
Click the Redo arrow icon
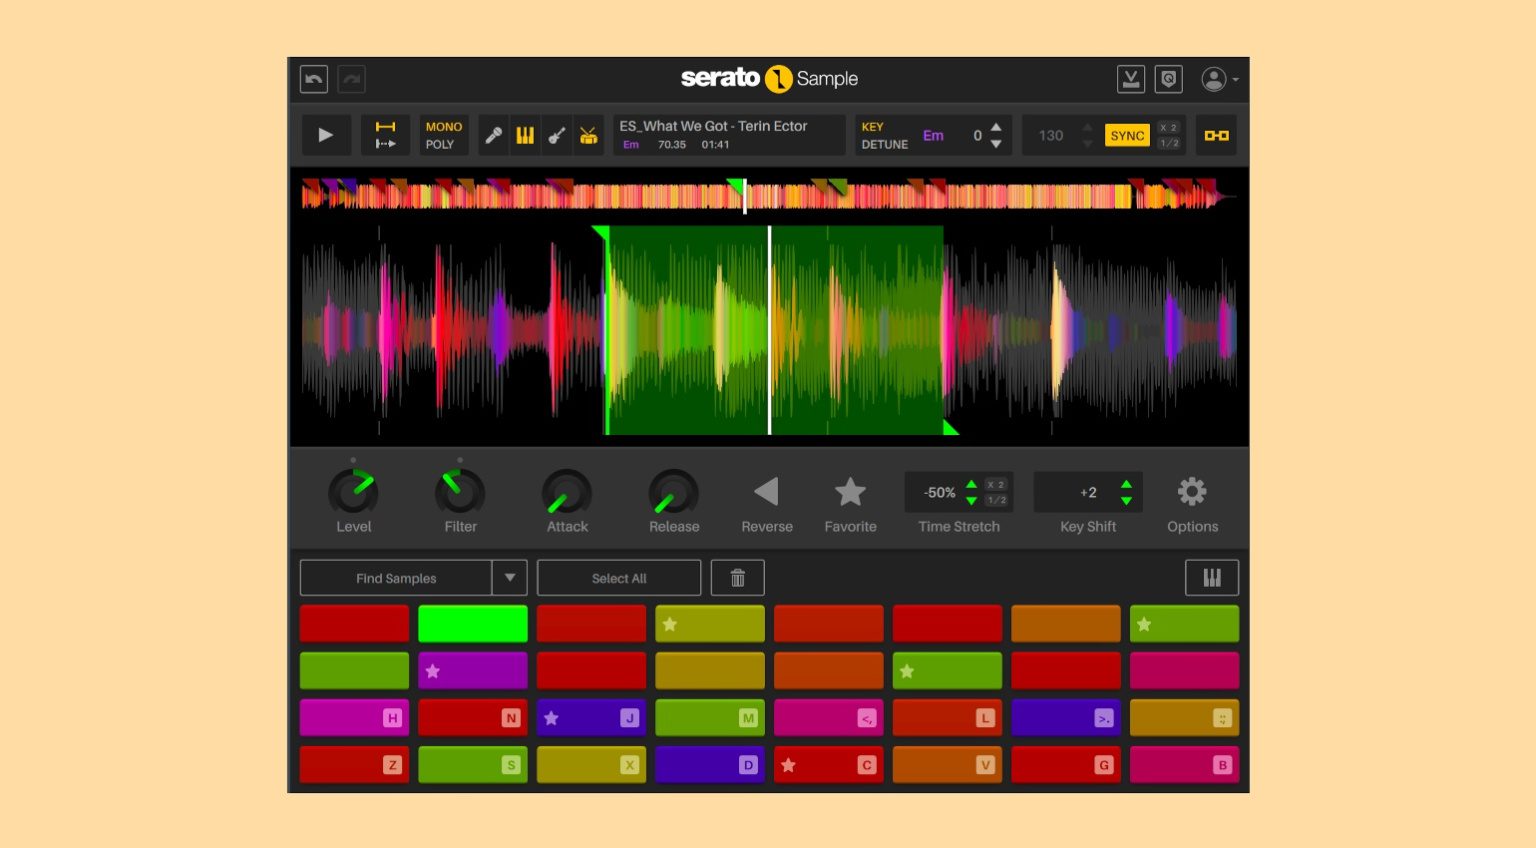(351, 79)
